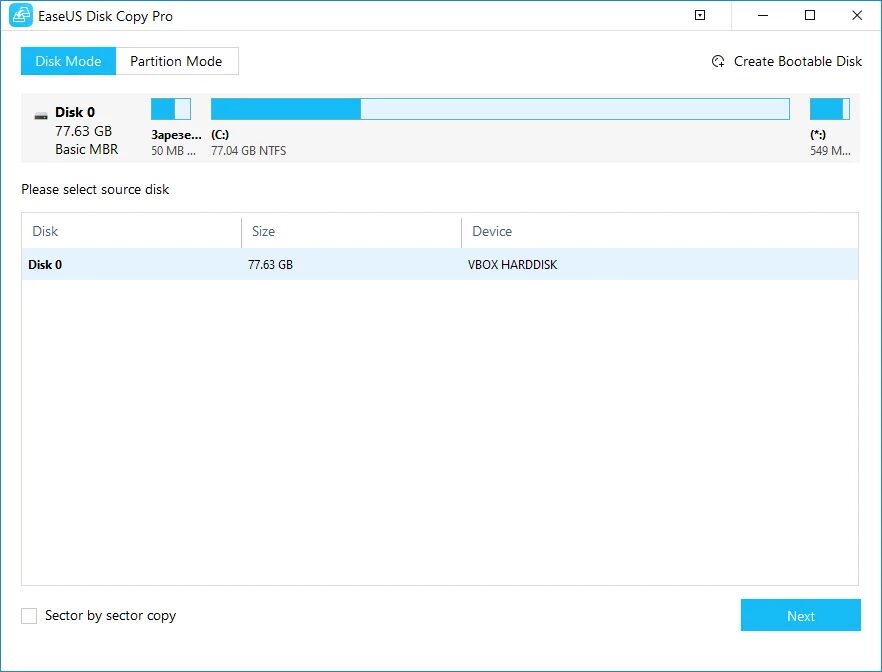Enable Sector by sector copy checkbox
The width and height of the screenshot is (882, 672).
click(29, 616)
